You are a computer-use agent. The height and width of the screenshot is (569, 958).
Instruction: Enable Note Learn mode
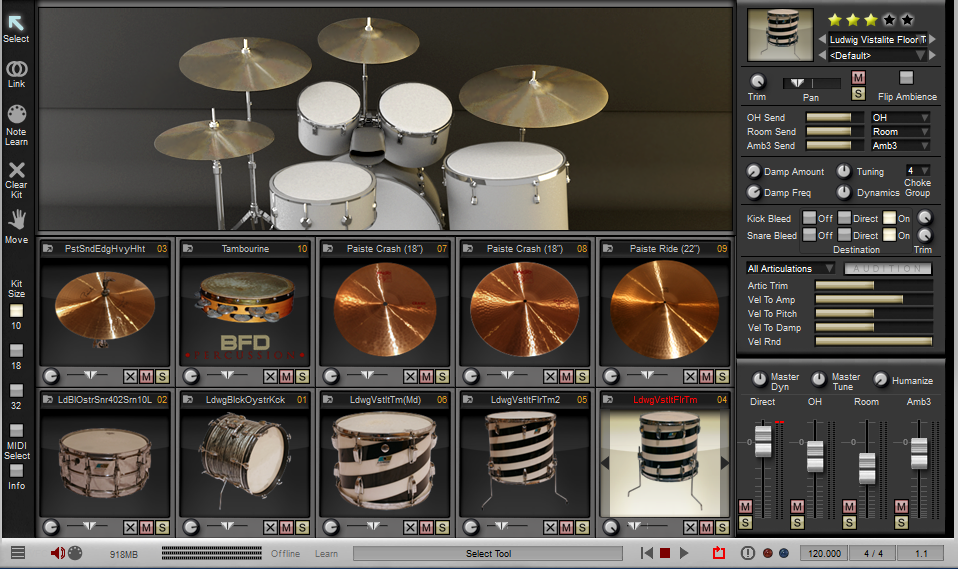pyautogui.click(x=16, y=125)
